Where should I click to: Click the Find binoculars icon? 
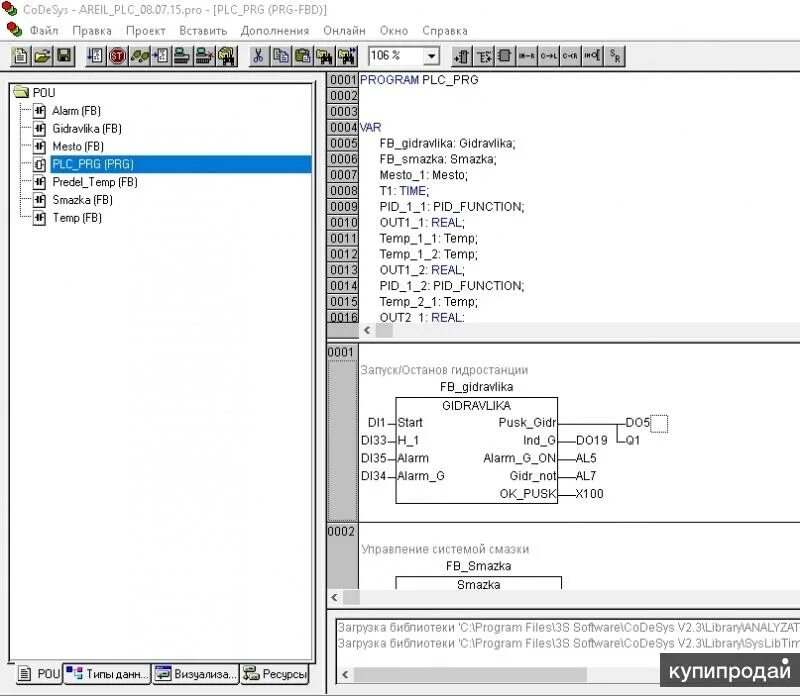tap(324, 56)
